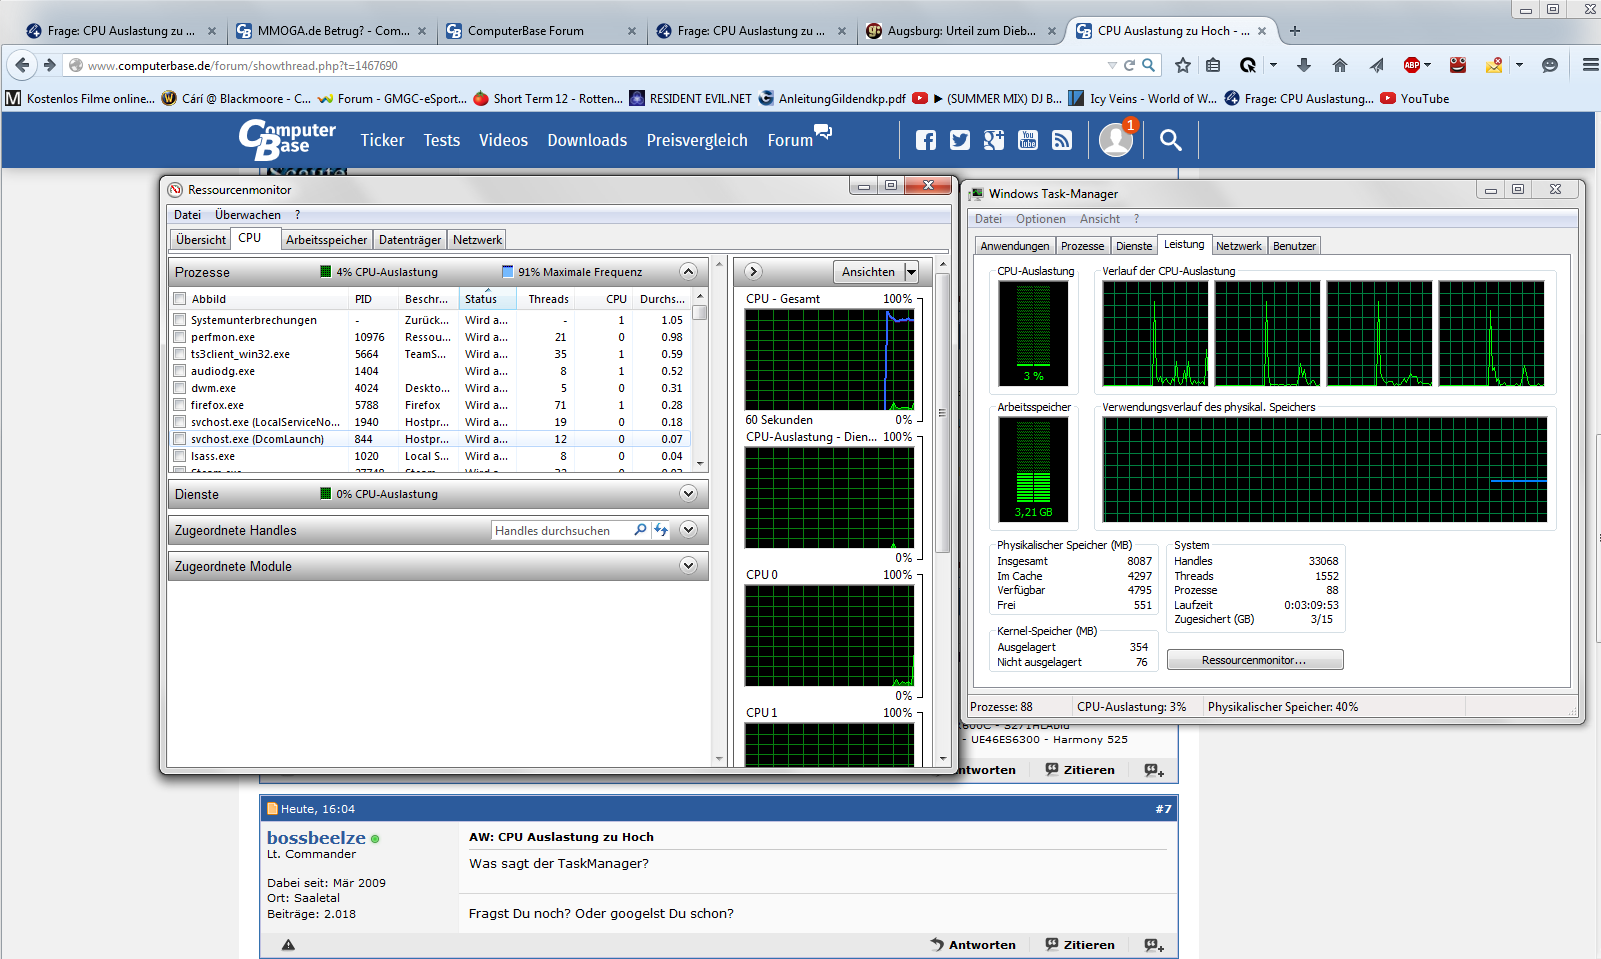Close the MMOGA.de Betrug tab
Image resolution: width=1601 pixels, height=959 pixels.
tap(422, 31)
